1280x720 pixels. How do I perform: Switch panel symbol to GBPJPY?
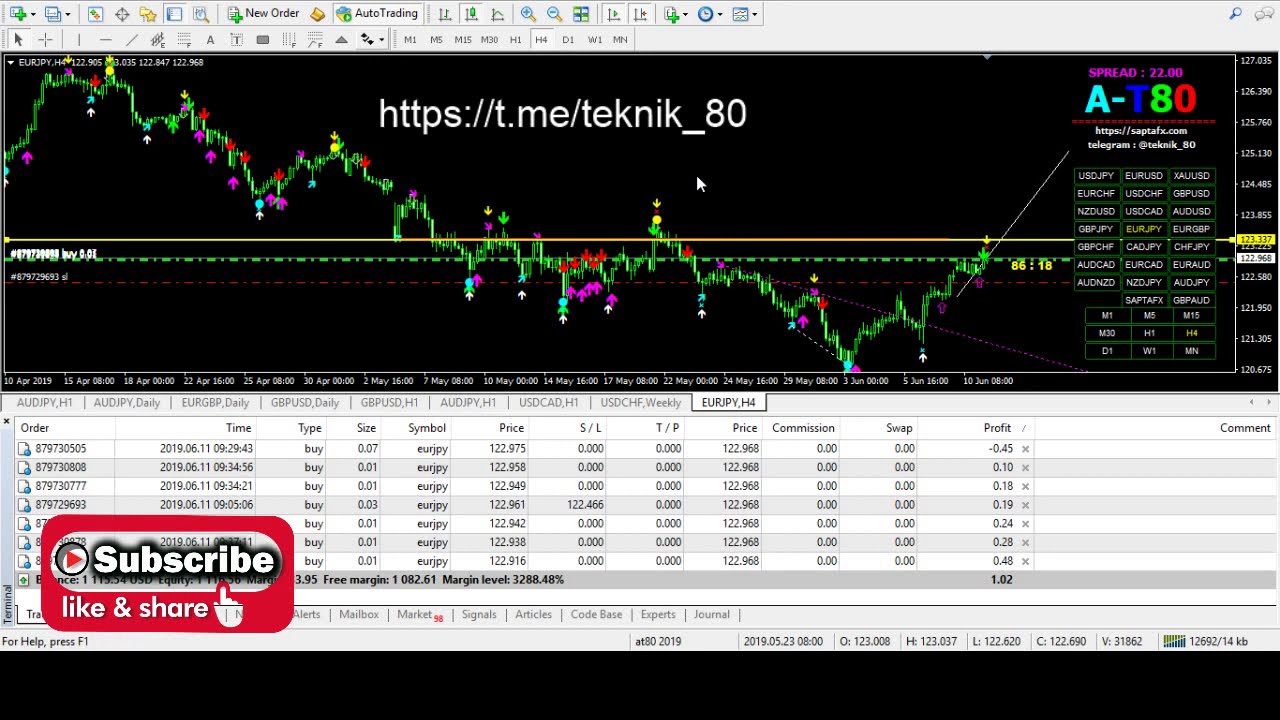tap(1096, 229)
